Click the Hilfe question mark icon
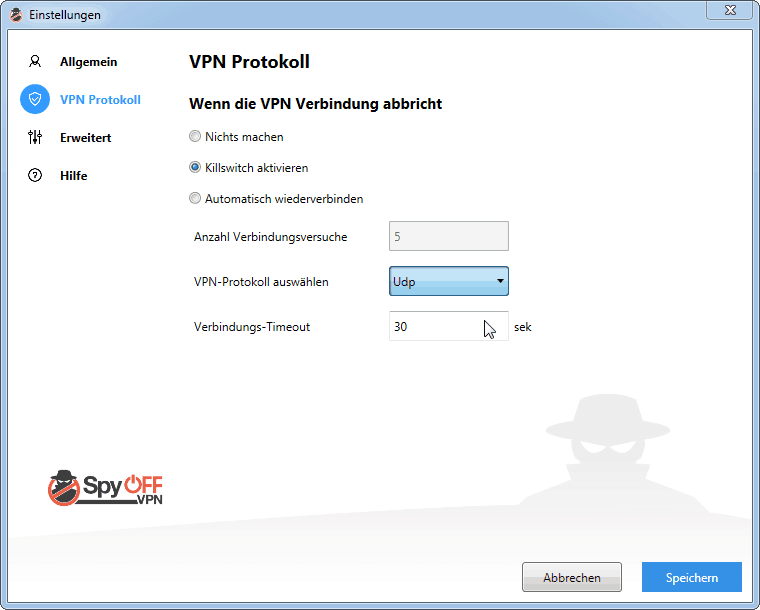 (x=35, y=175)
